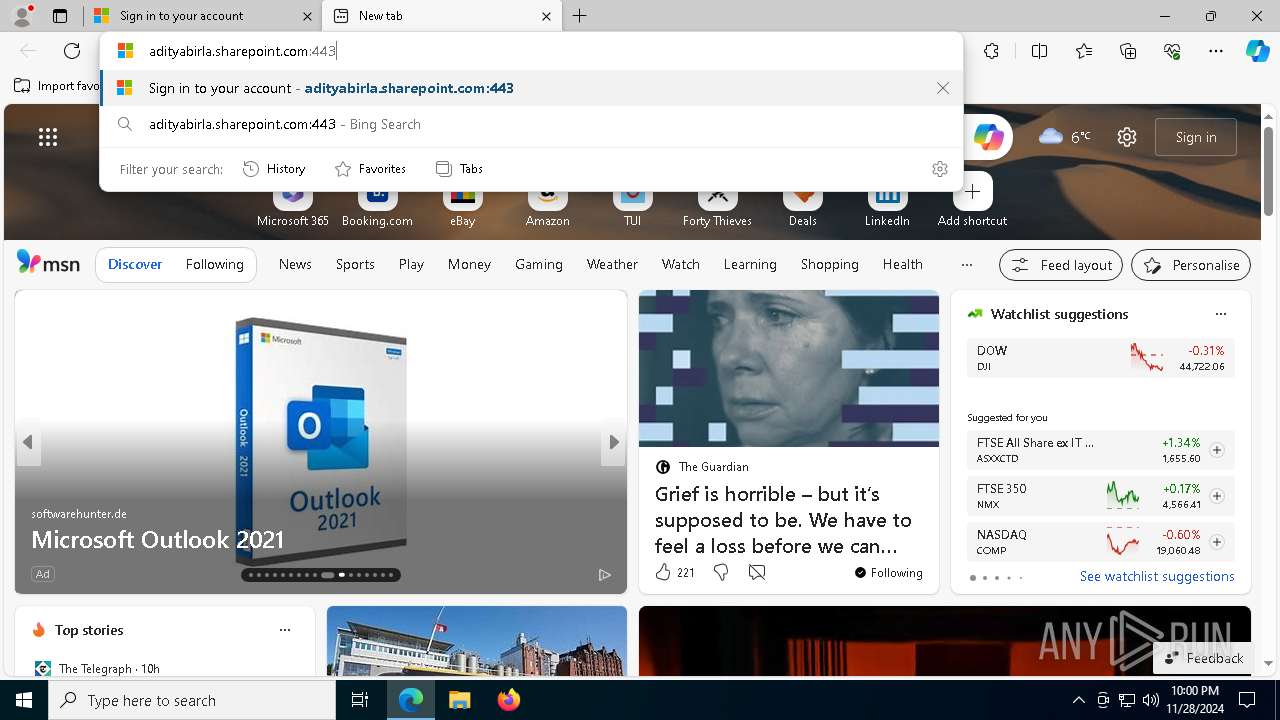1280x720 pixels.
Task: Open the LinkedIn shortcut
Action: point(887,206)
